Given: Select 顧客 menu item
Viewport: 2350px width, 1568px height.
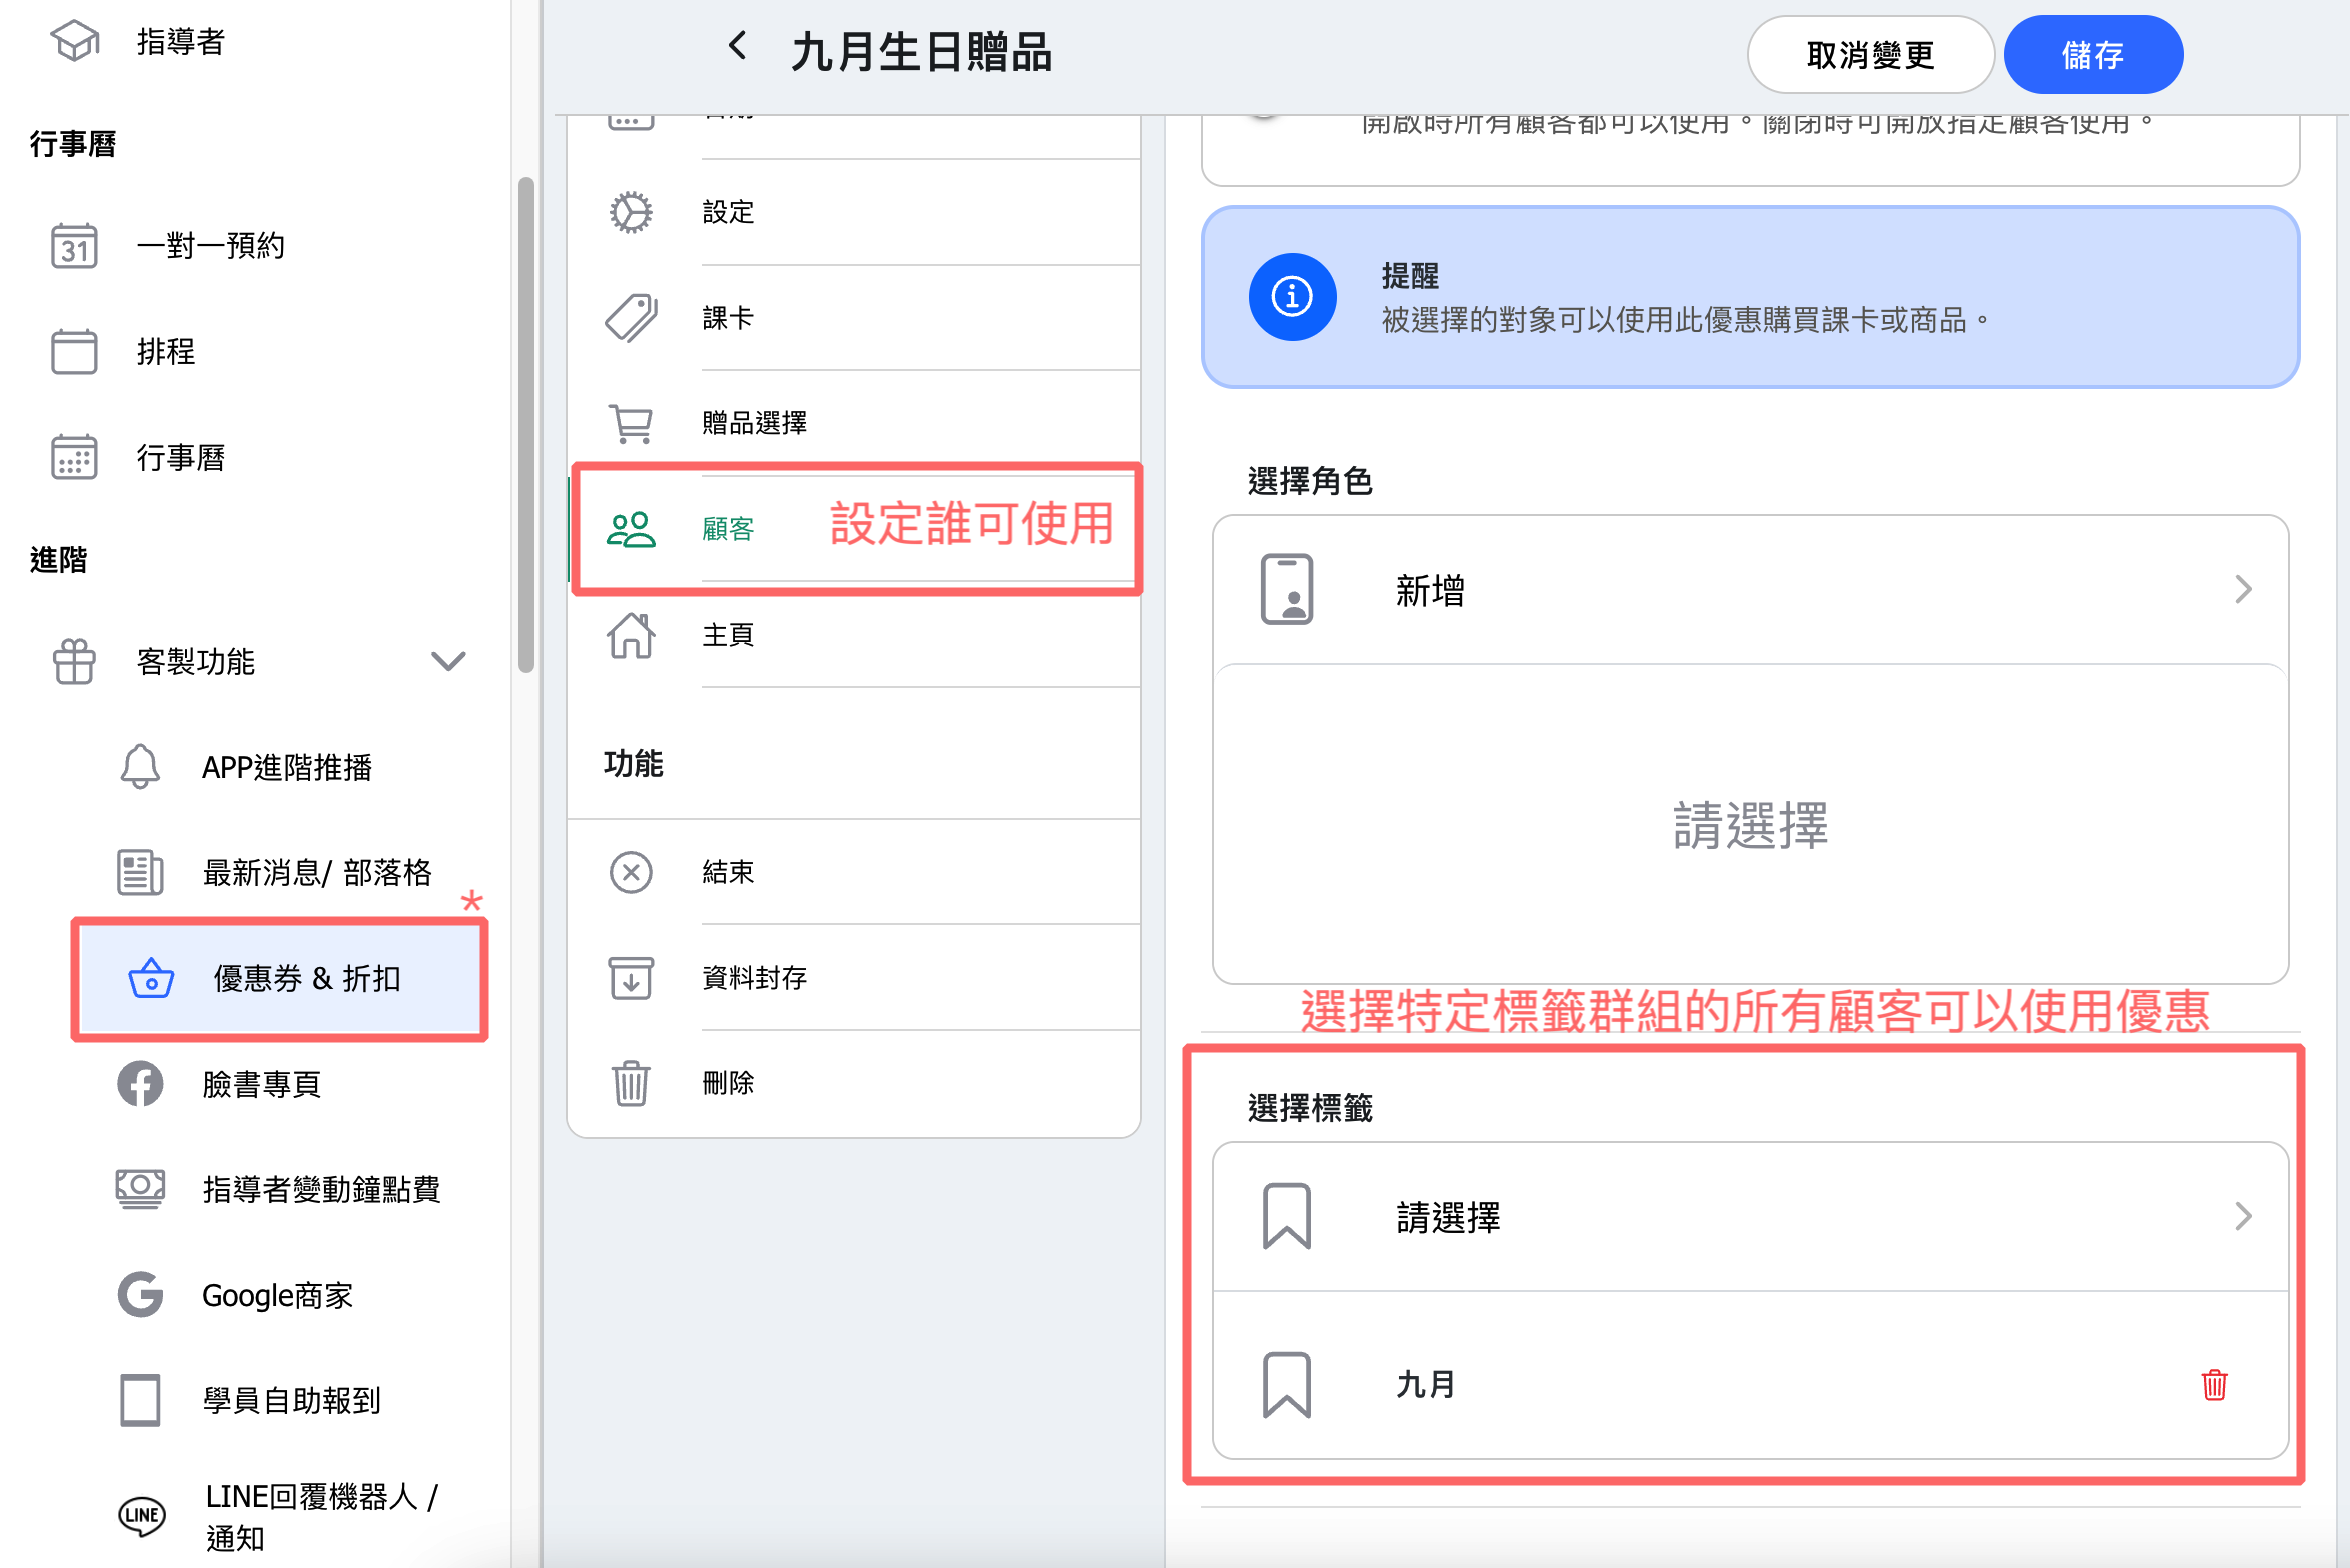Looking at the screenshot, I should pos(727,529).
